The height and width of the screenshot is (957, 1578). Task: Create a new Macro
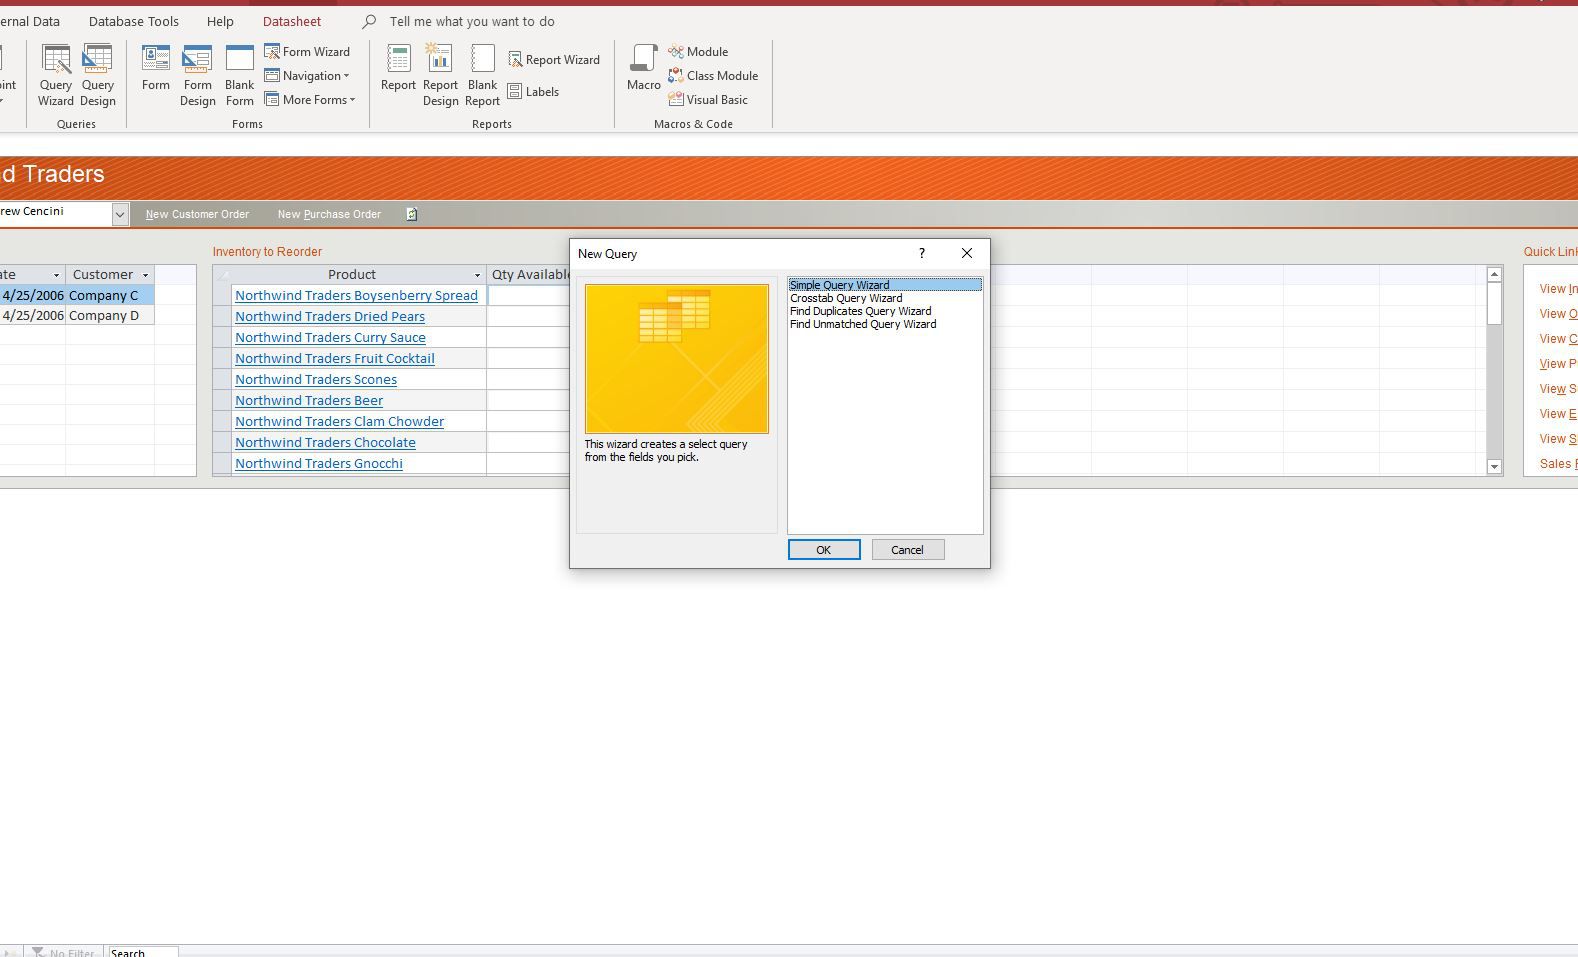click(643, 69)
